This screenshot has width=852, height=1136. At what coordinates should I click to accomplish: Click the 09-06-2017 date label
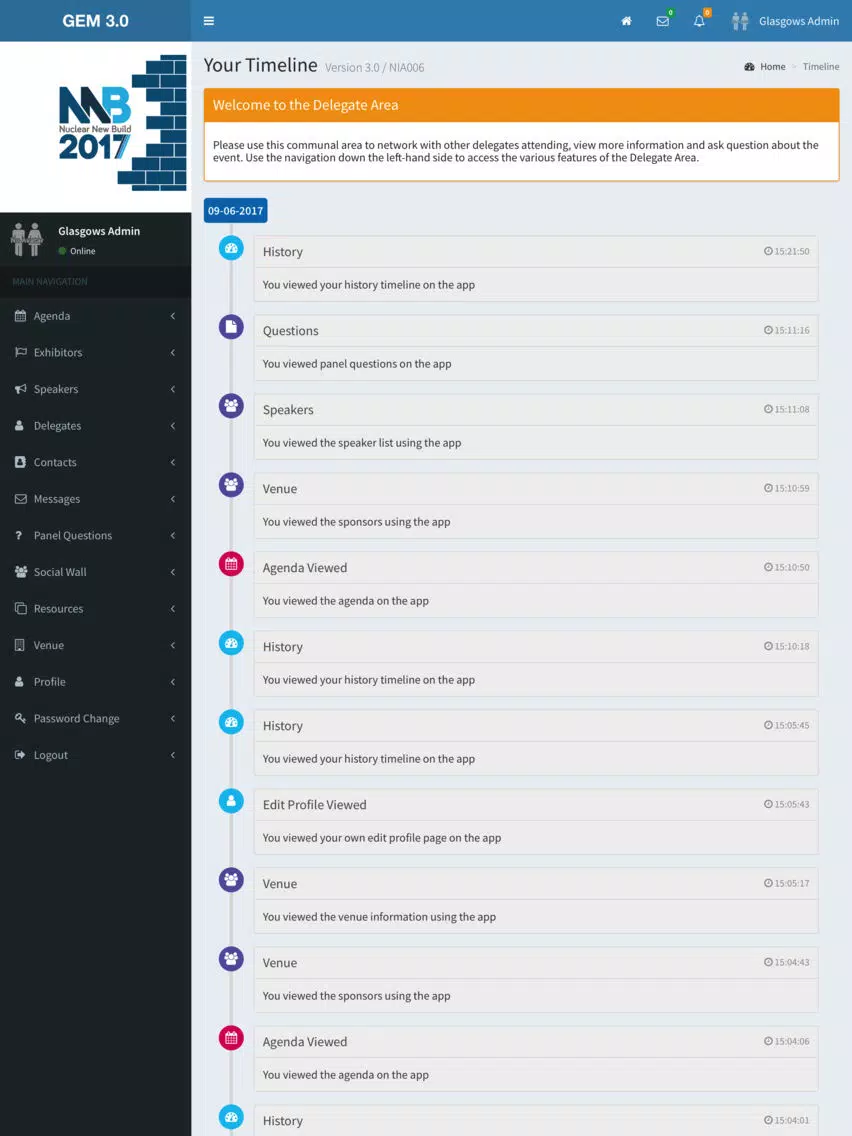[235, 211]
